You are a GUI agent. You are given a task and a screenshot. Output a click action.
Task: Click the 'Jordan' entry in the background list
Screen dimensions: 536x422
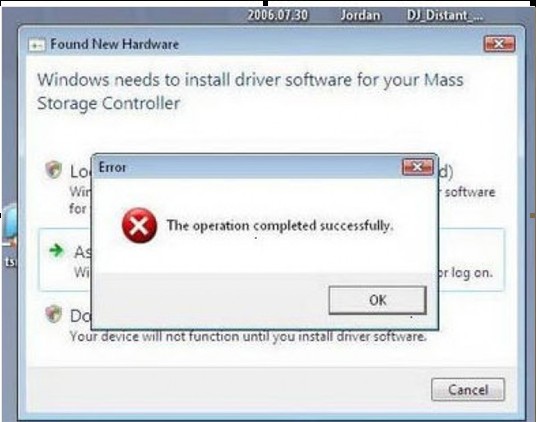360,15
